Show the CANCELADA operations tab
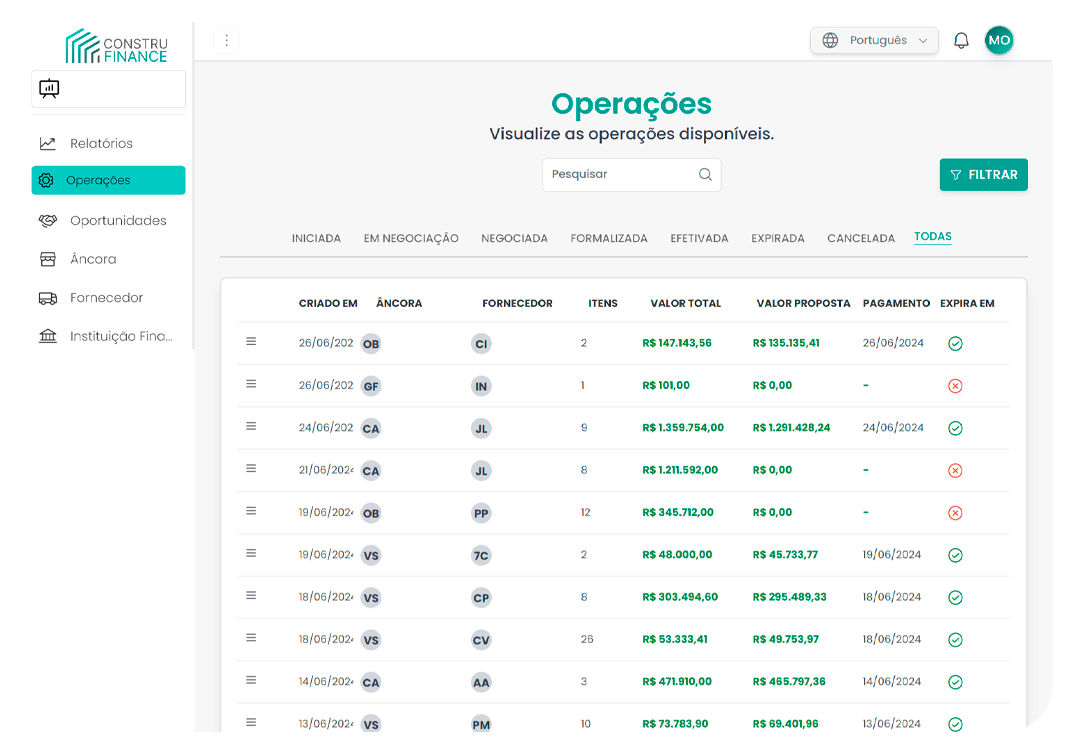This screenshot has width=1080, height=753. 860,238
